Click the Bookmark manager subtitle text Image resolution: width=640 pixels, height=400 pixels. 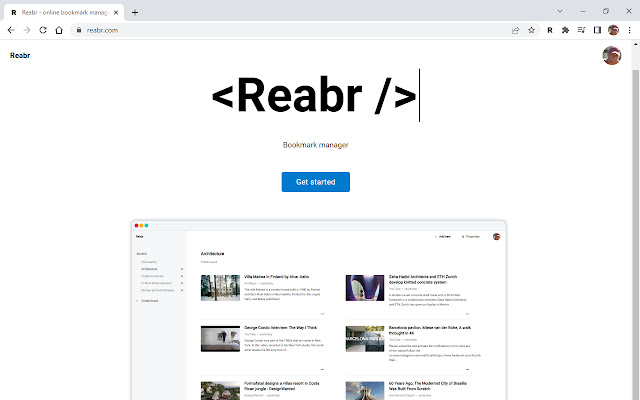(x=316, y=145)
